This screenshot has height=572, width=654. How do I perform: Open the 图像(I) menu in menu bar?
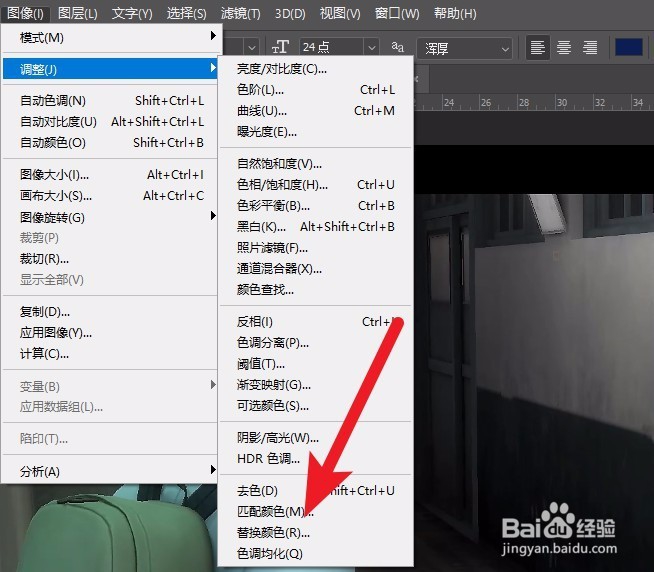tap(25, 13)
